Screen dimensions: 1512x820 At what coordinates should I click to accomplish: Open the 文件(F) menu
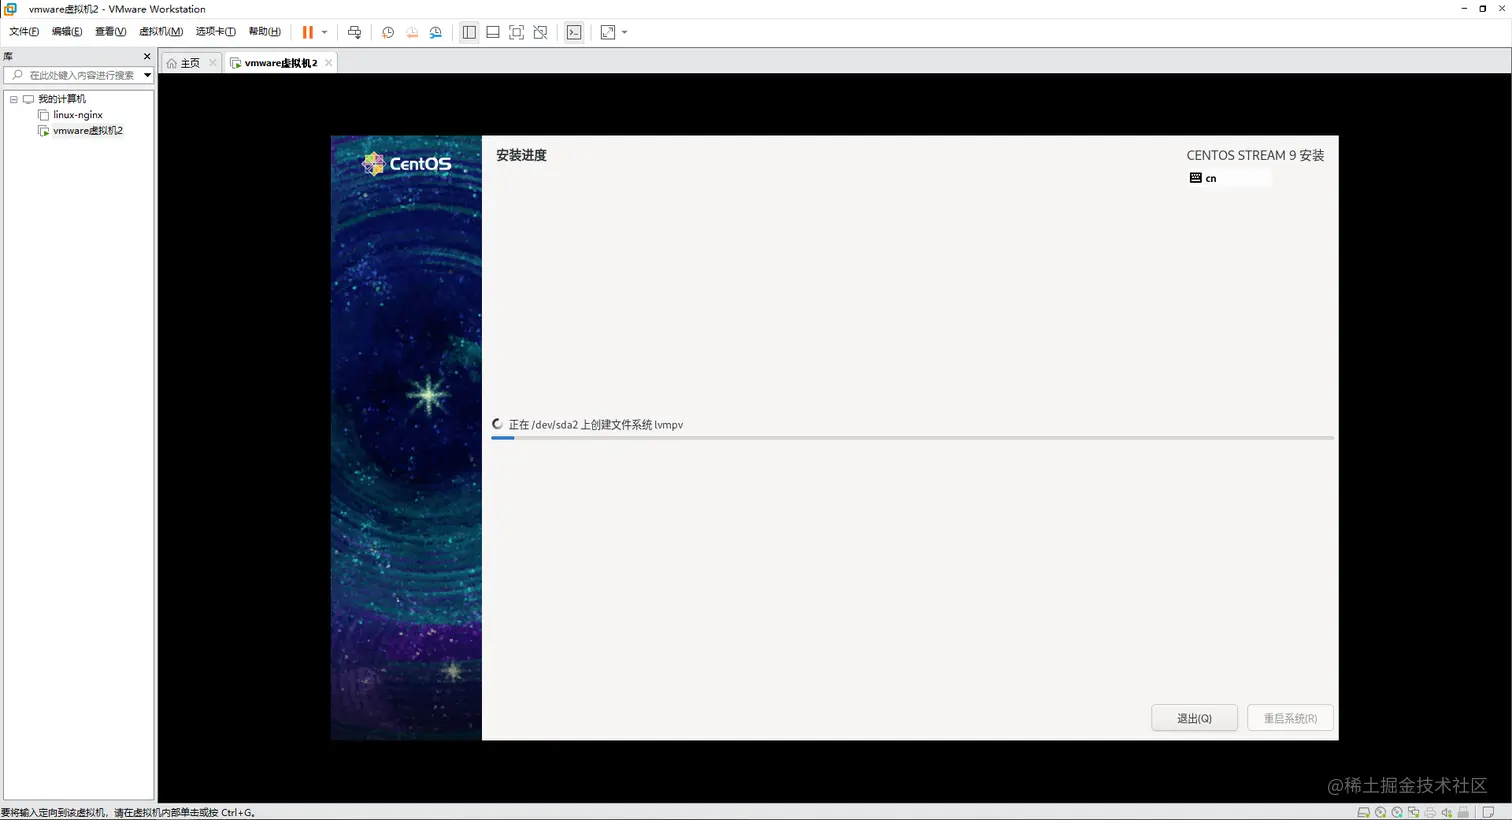point(24,32)
